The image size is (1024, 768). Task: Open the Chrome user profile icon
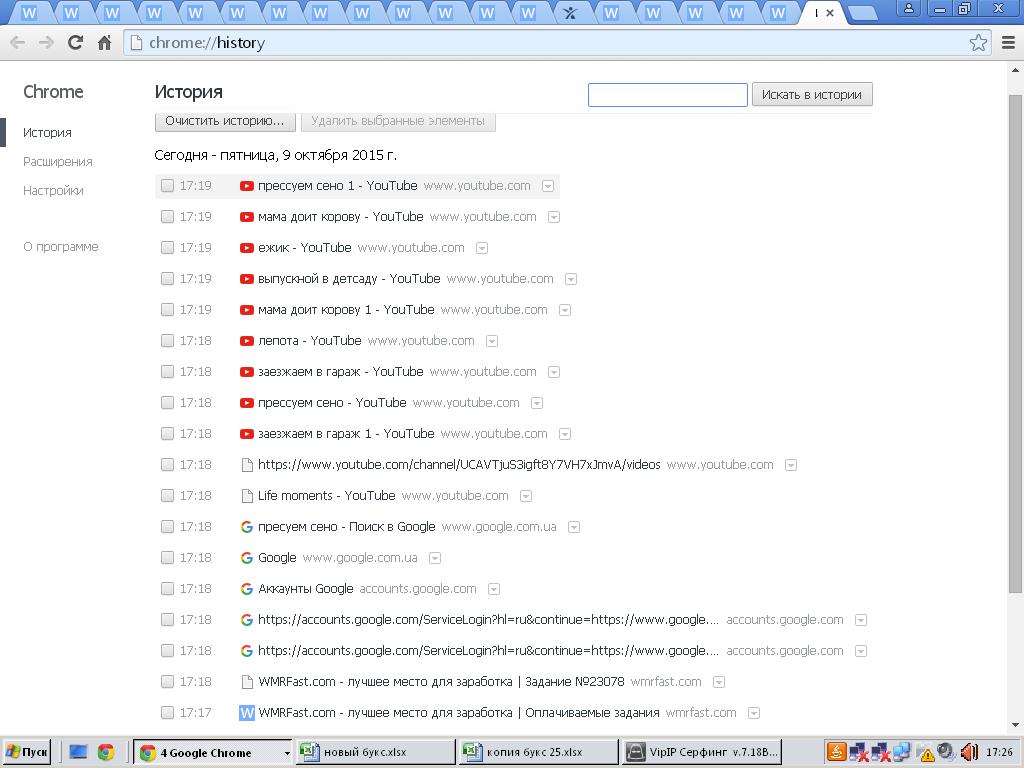point(908,8)
